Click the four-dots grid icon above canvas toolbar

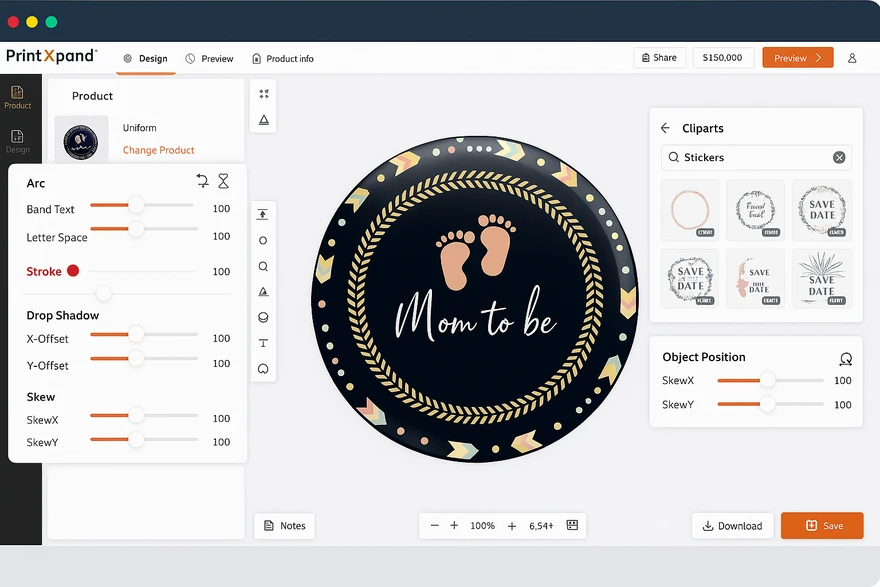pyautogui.click(x=264, y=94)
